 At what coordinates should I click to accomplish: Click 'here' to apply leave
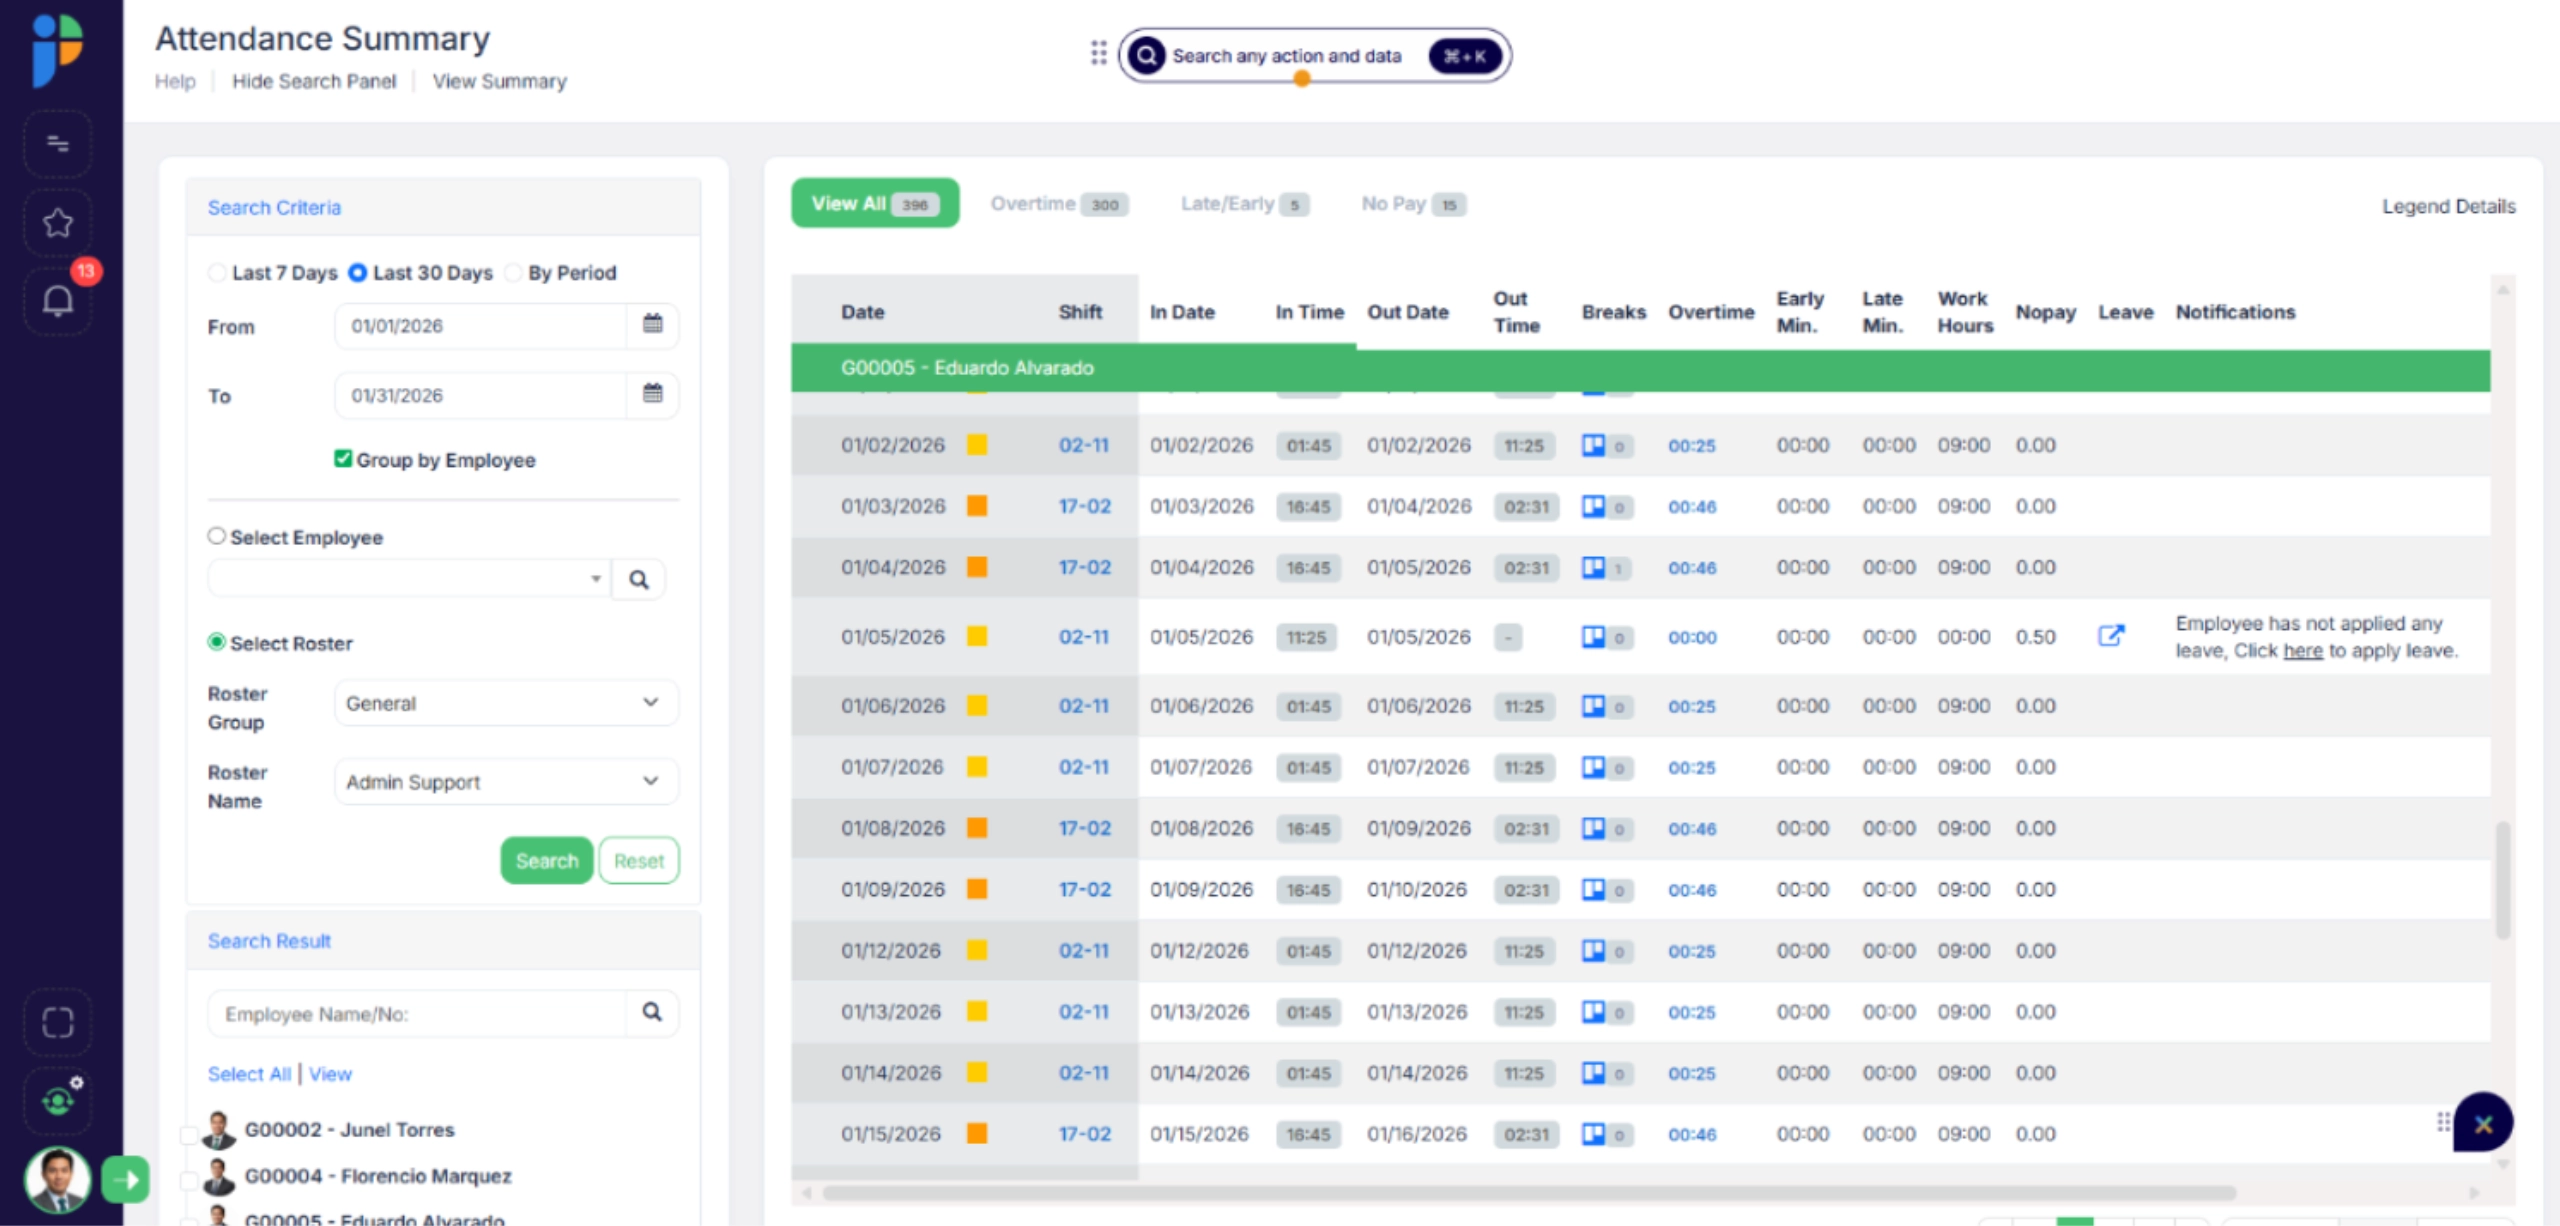pyautogui.click(x=2302, y=651)
